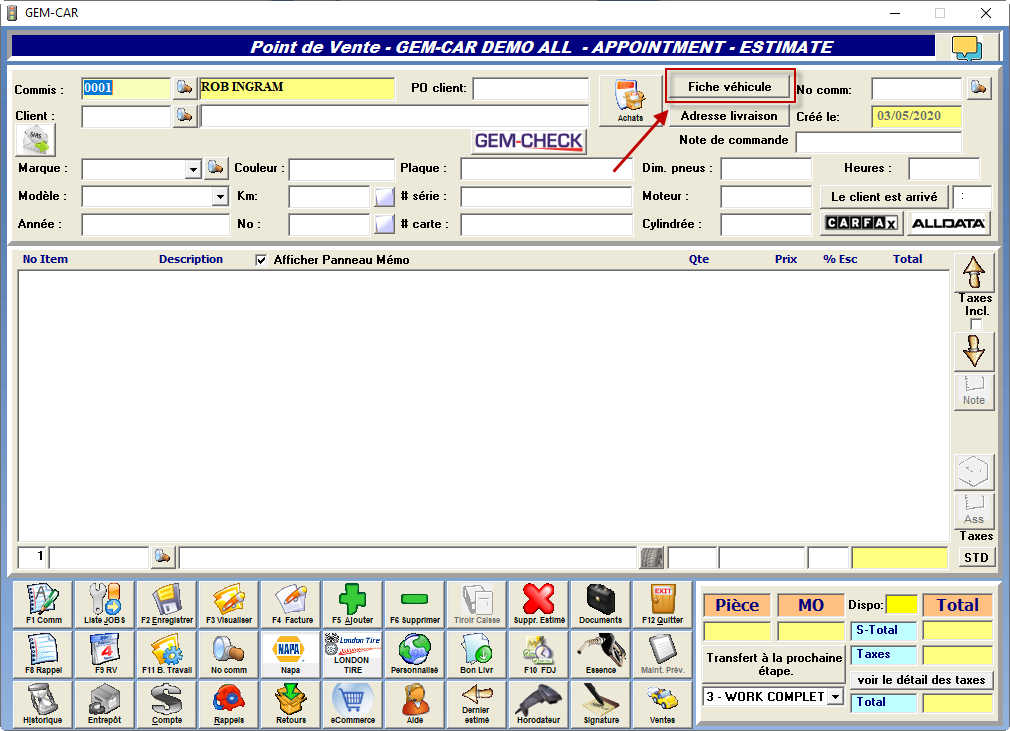Click the No comm search icon
The height and width of the screenshot is (731, 1010).
pyautogui.click(x=229, y=654)
